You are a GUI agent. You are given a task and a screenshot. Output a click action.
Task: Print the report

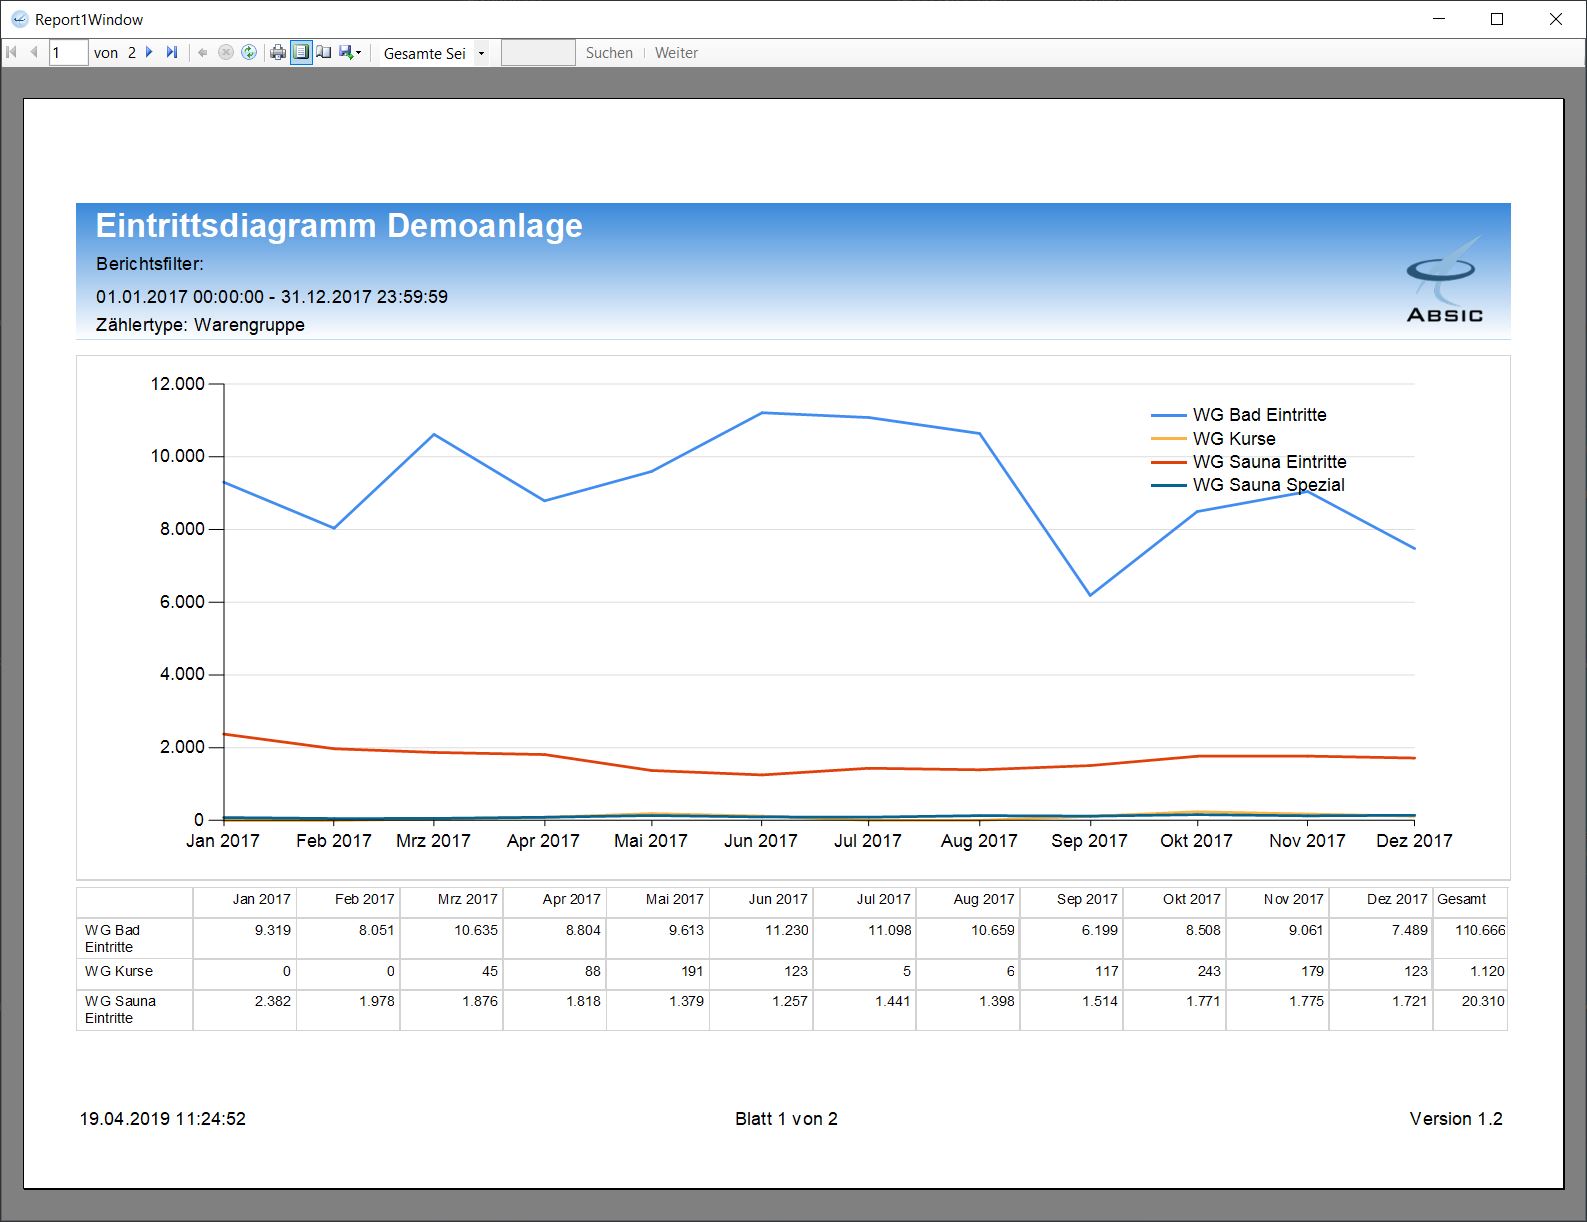(278, 53)
